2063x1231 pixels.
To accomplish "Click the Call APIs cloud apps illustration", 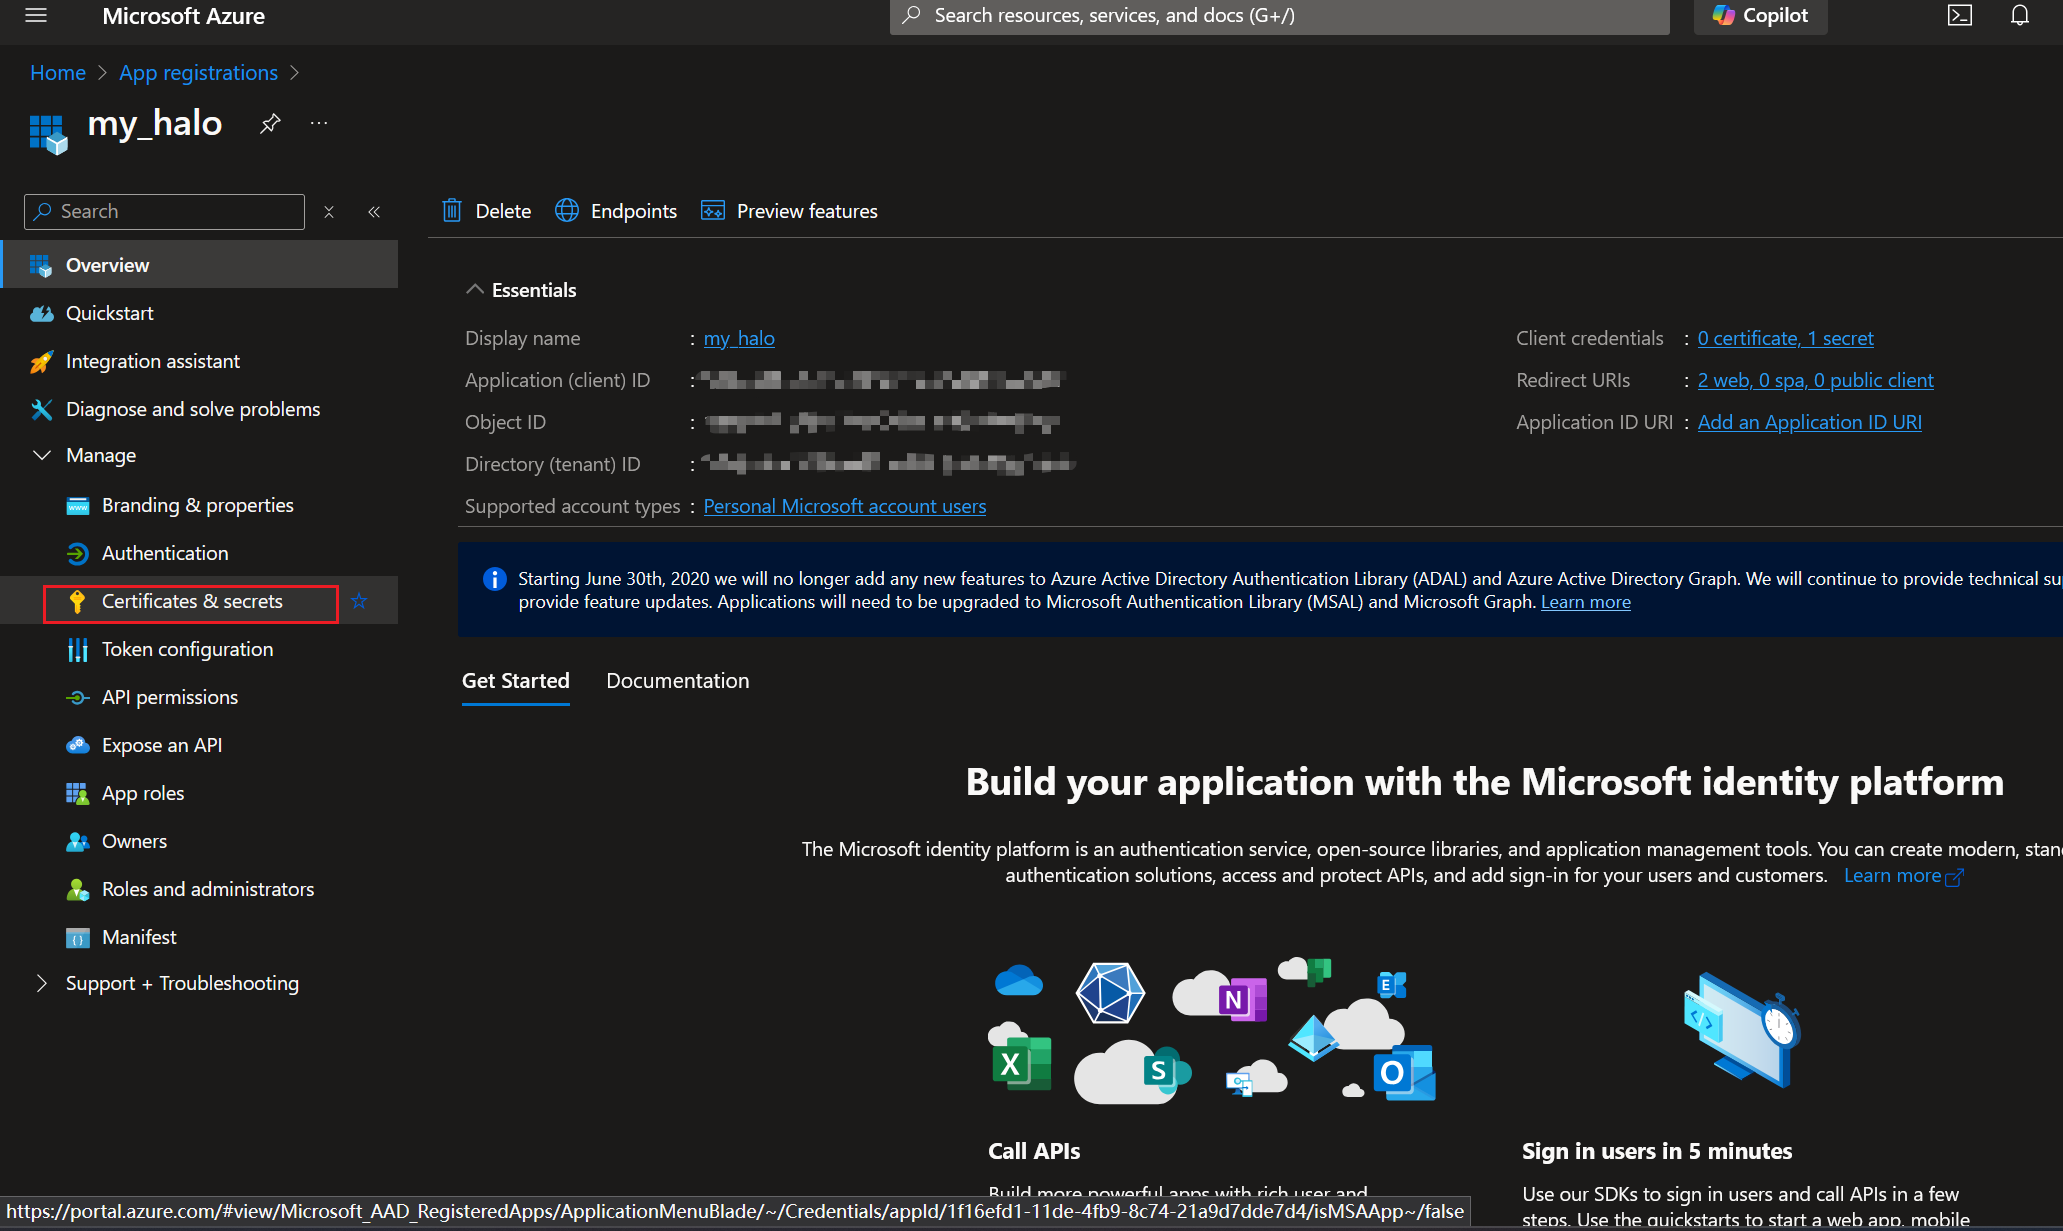I will click(1211, 1030).
